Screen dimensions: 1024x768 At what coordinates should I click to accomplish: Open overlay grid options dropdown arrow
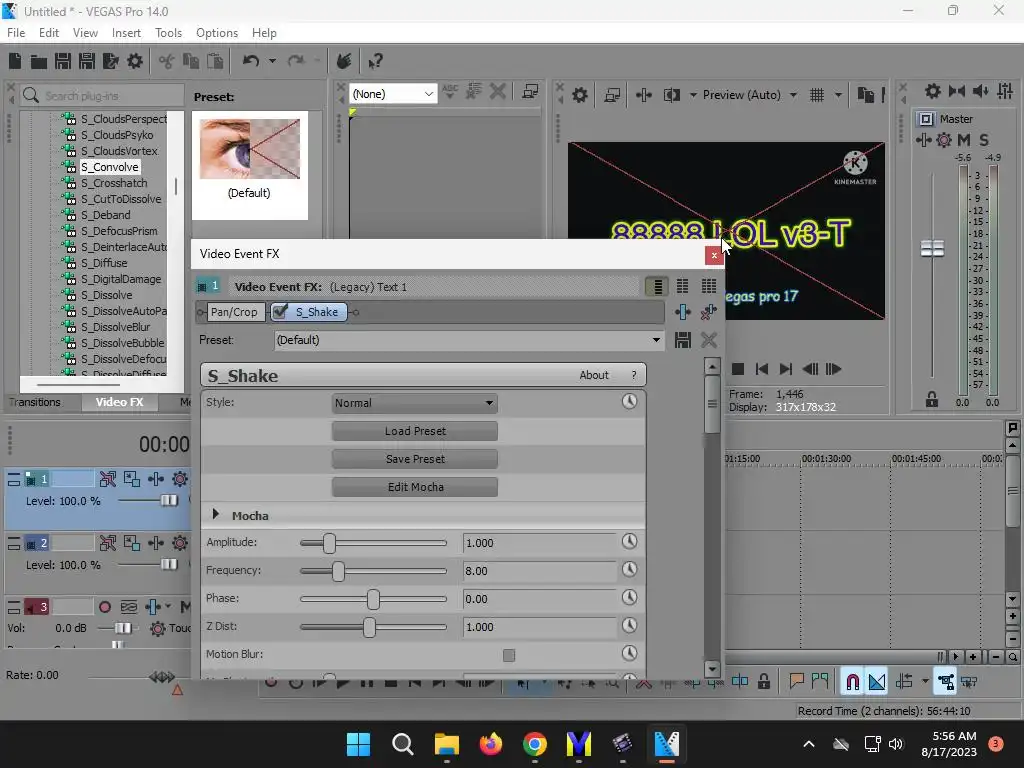point(838,95)
